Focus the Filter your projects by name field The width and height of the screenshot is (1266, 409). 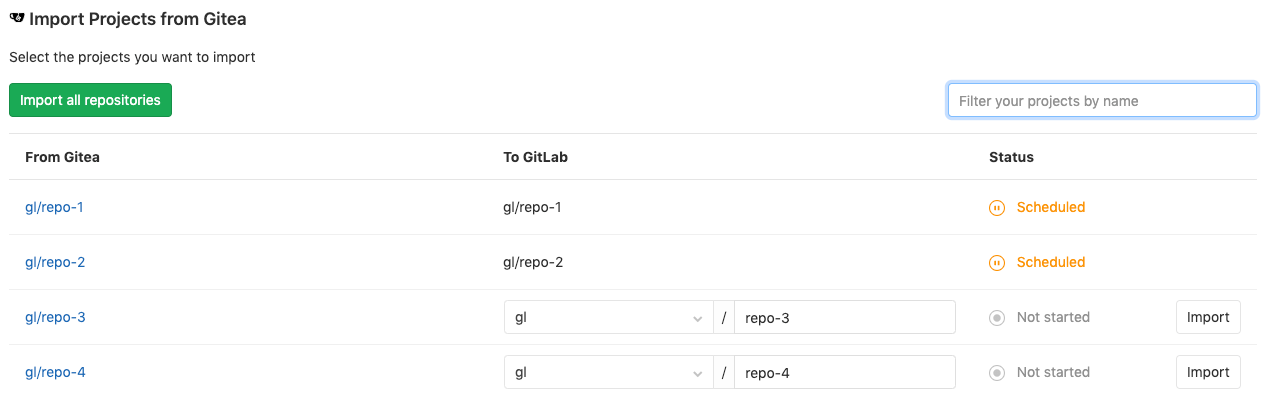pos(1101,101)
